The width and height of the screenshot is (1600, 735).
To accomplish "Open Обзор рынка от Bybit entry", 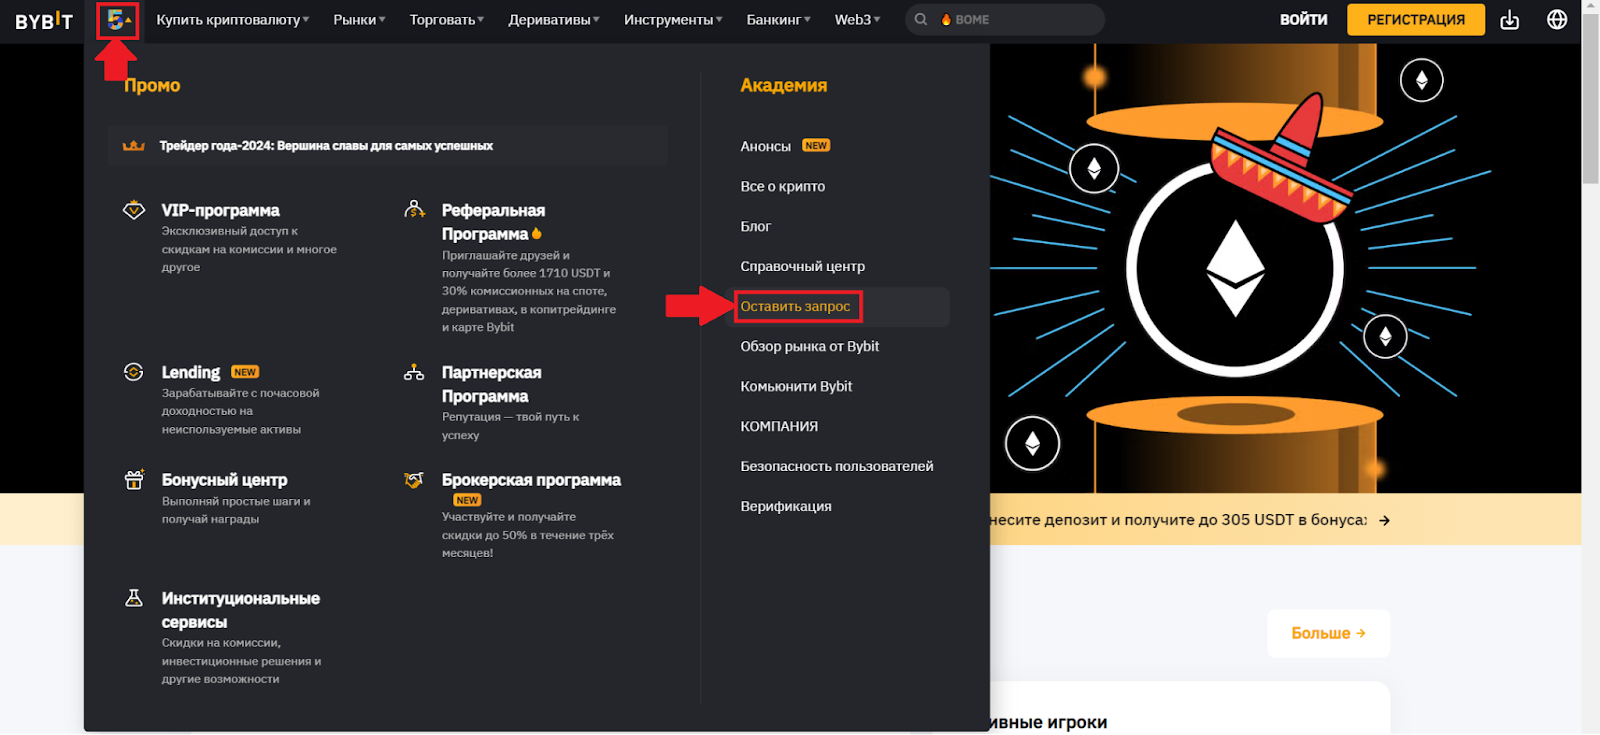I will (x=810, y=346).
